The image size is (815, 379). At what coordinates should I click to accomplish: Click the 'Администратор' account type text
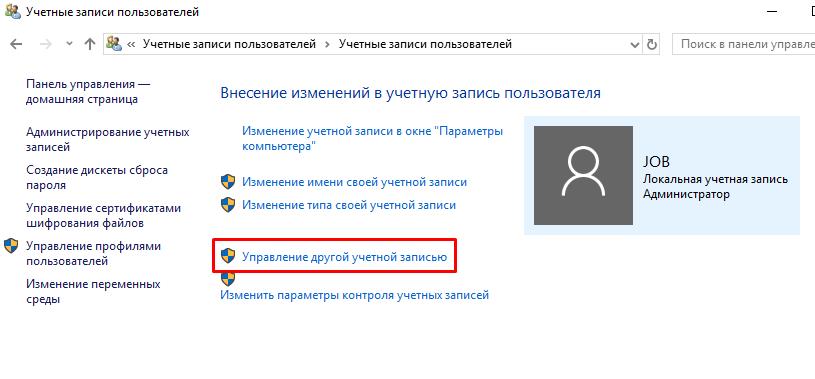686,194
